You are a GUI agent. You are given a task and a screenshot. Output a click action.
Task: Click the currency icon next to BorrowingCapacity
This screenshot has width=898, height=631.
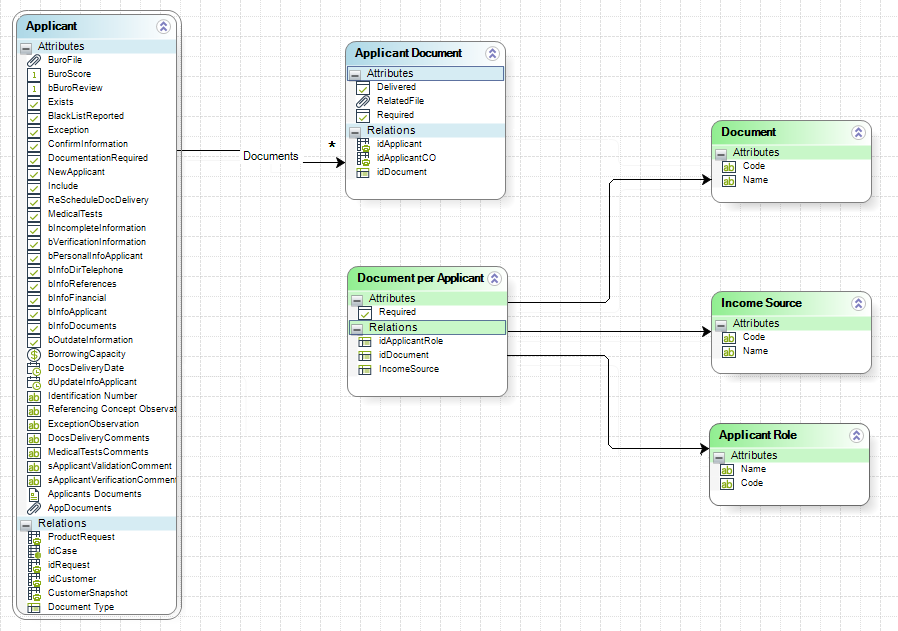pyautogui.click(x=34, y=354)
